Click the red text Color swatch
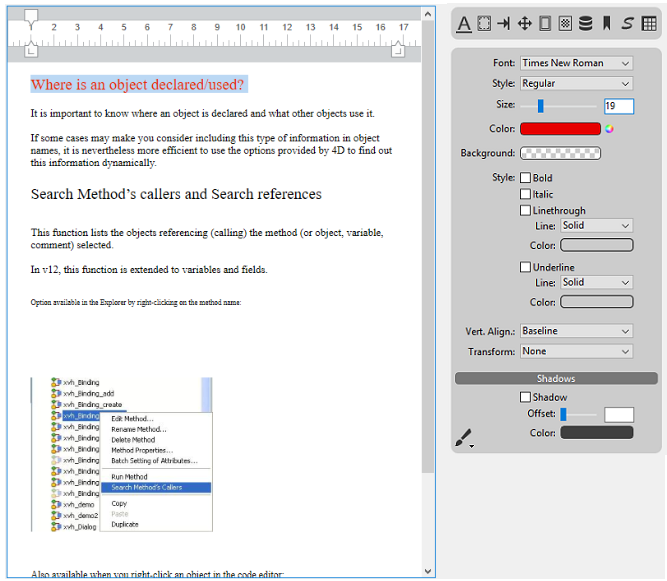Viewport: 667px width, 581px height. point(560,129)
